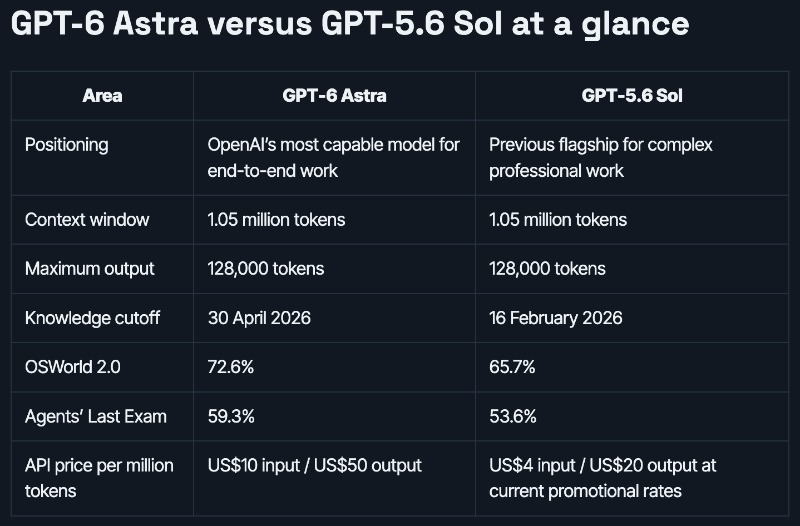Click the page heading about GPT-6 Astra
Viewport: 800px width, 526px height.
[x=350, y=24]
